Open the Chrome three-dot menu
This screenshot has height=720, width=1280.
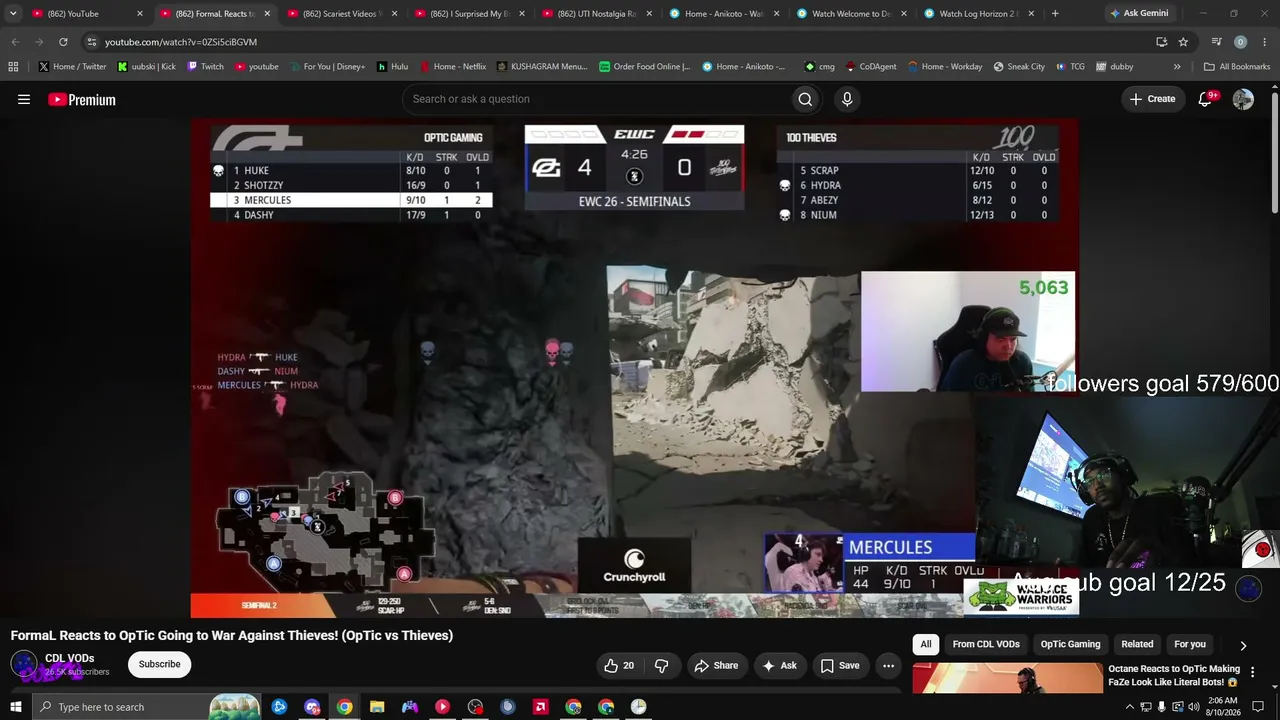tap(1265, 42)
